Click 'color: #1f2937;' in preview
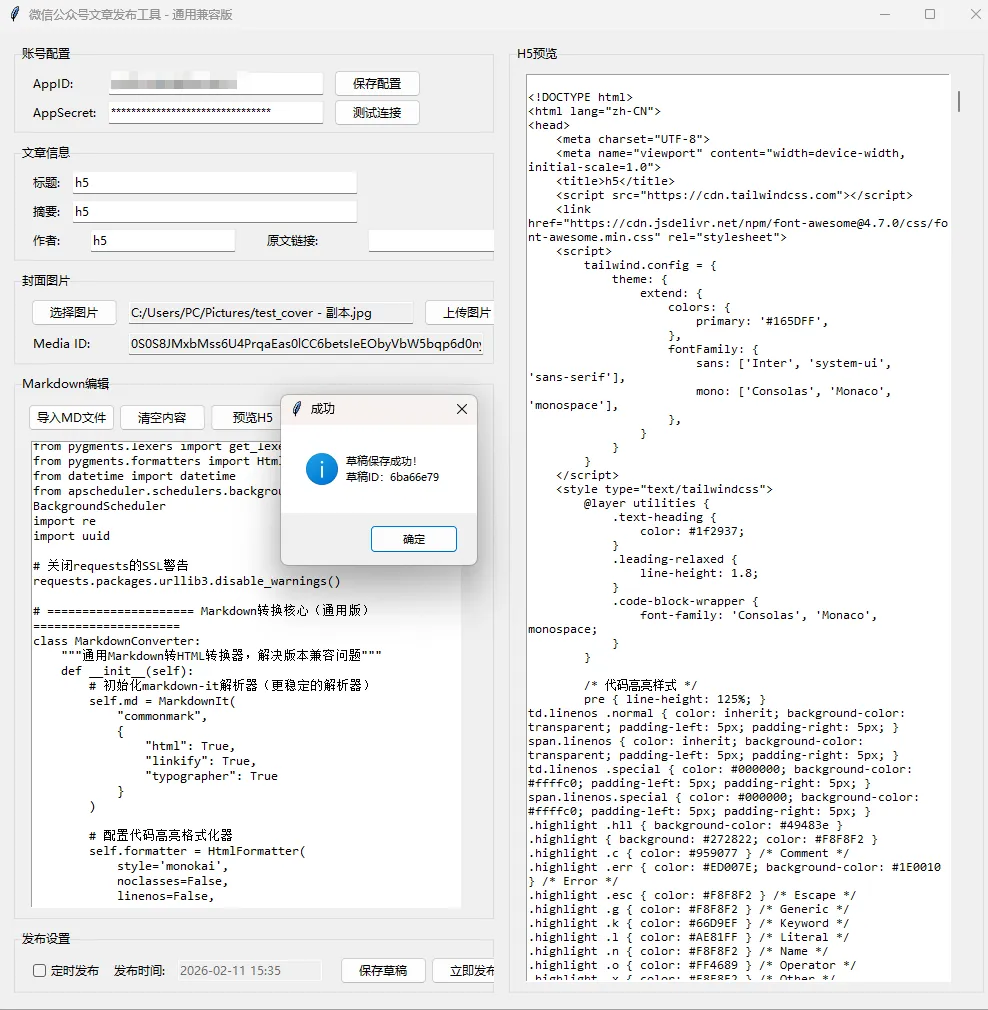The width and height of the screenshot is (988, 1010). coord(692,531)
